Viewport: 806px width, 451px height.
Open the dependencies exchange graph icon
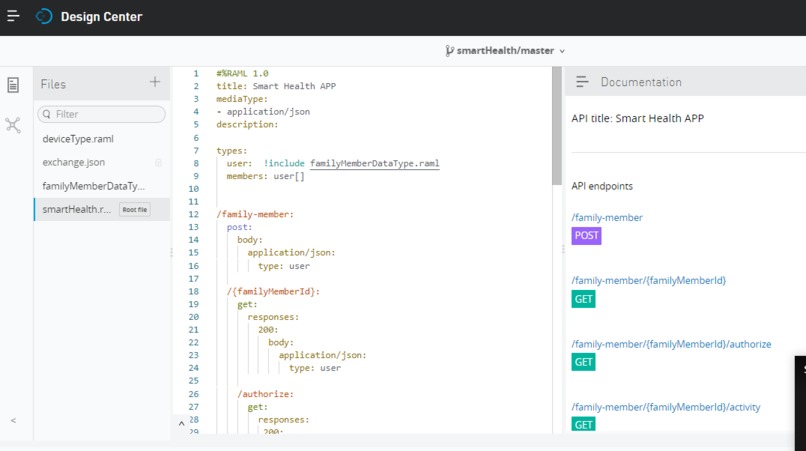click(x=13, y=125)
